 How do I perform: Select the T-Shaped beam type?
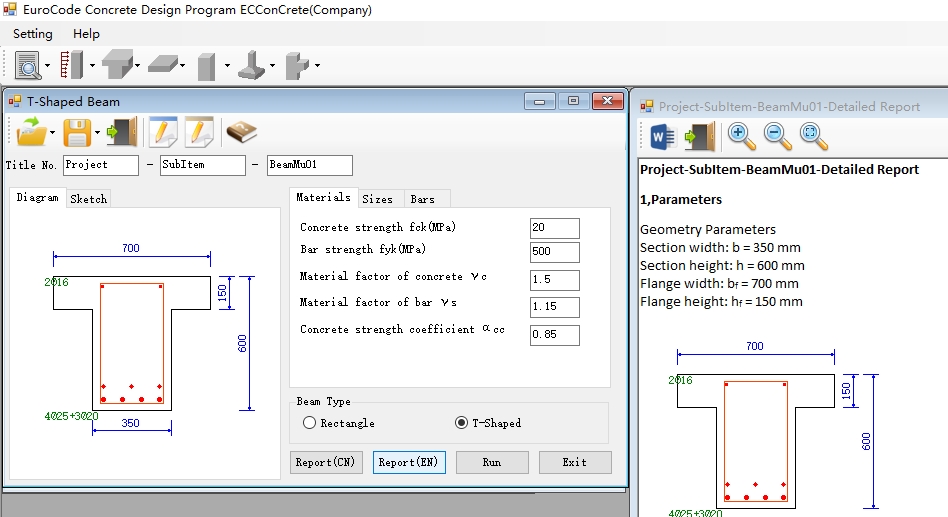[x=488, y=423]
